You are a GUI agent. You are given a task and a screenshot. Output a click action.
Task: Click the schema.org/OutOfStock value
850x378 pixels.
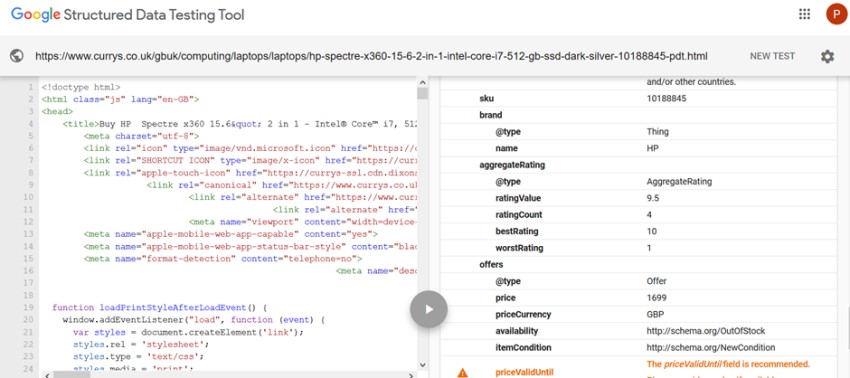click(706, 331)
